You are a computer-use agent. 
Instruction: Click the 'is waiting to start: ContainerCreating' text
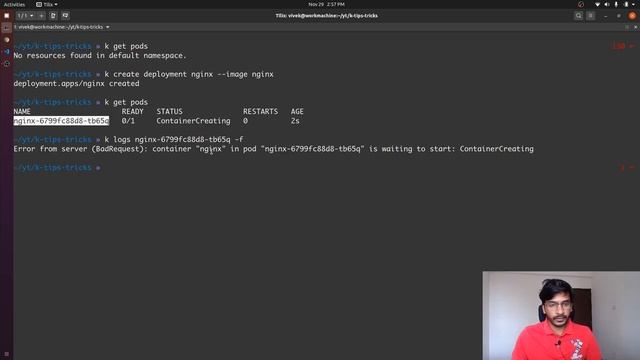(x=451, y=149)
